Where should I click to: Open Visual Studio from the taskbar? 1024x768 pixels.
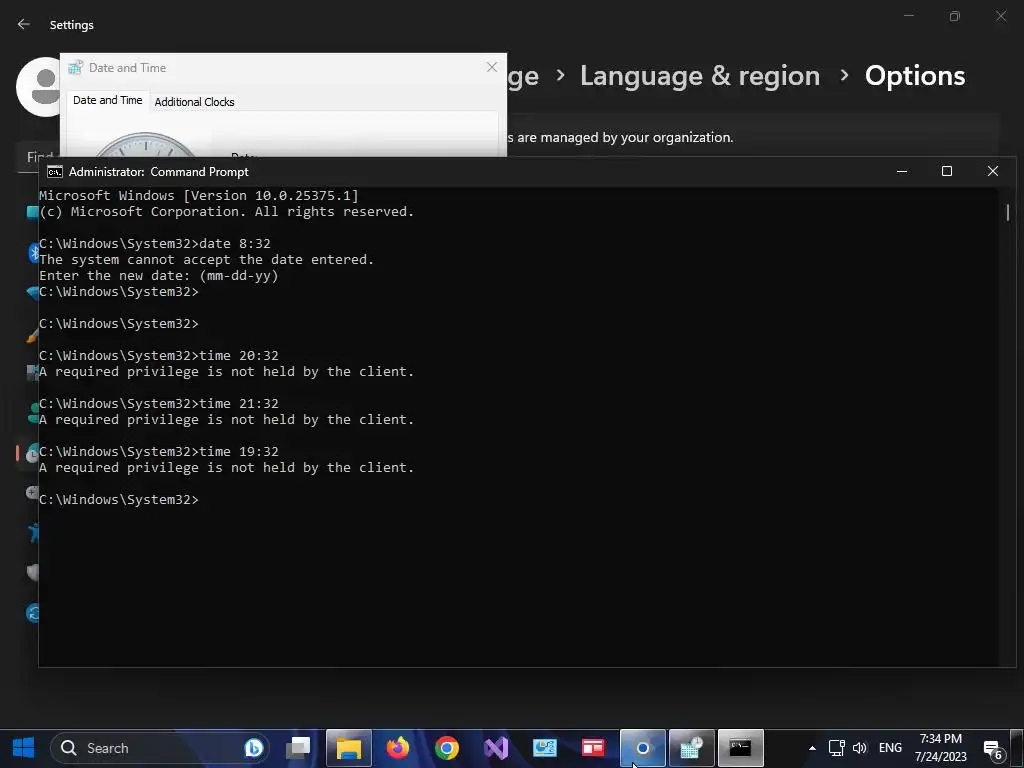(496, 748)
